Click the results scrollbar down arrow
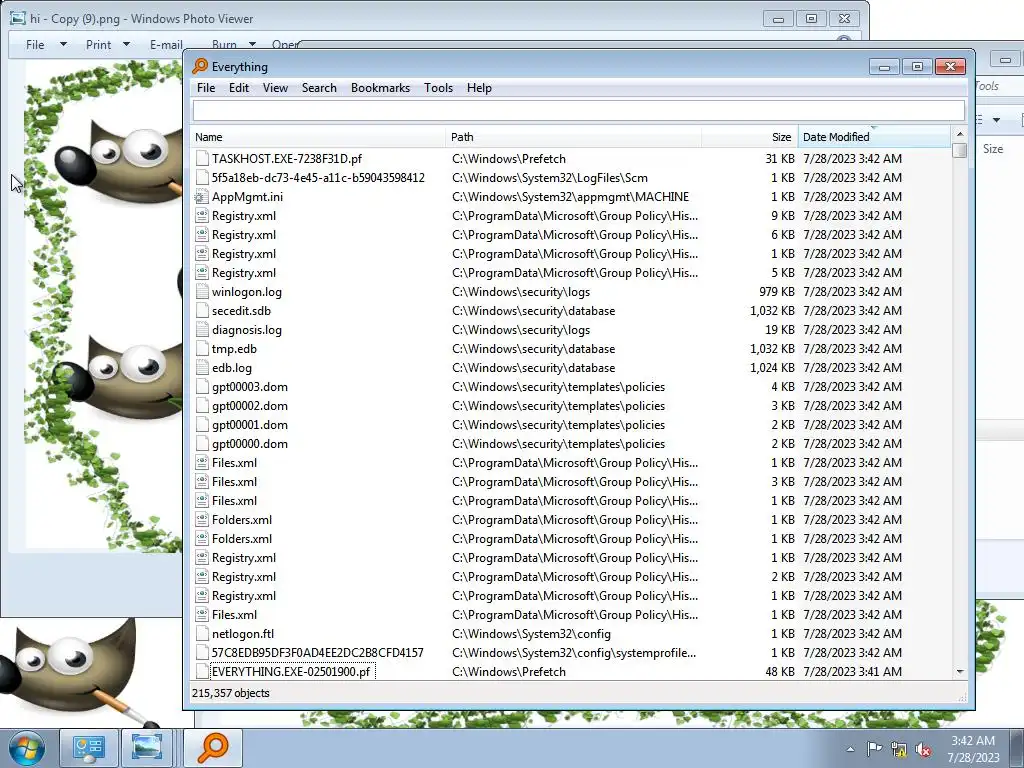The image size is (1024, 768). [x=959, y=671]
